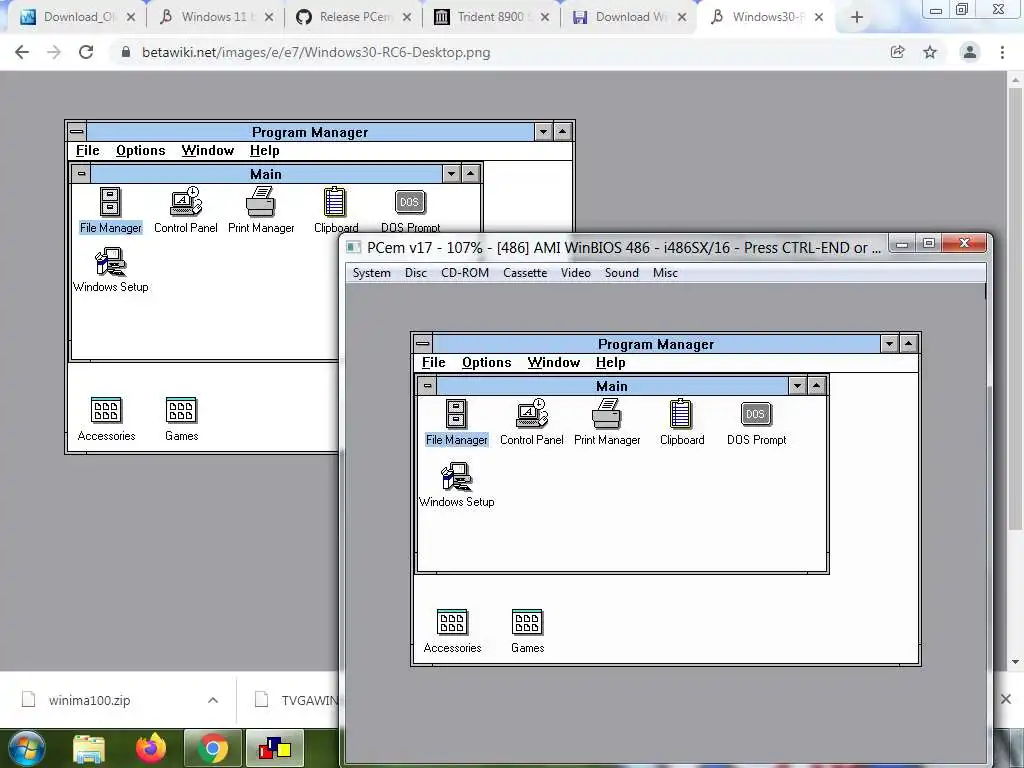Click File Manager icon in browser image

110,210
